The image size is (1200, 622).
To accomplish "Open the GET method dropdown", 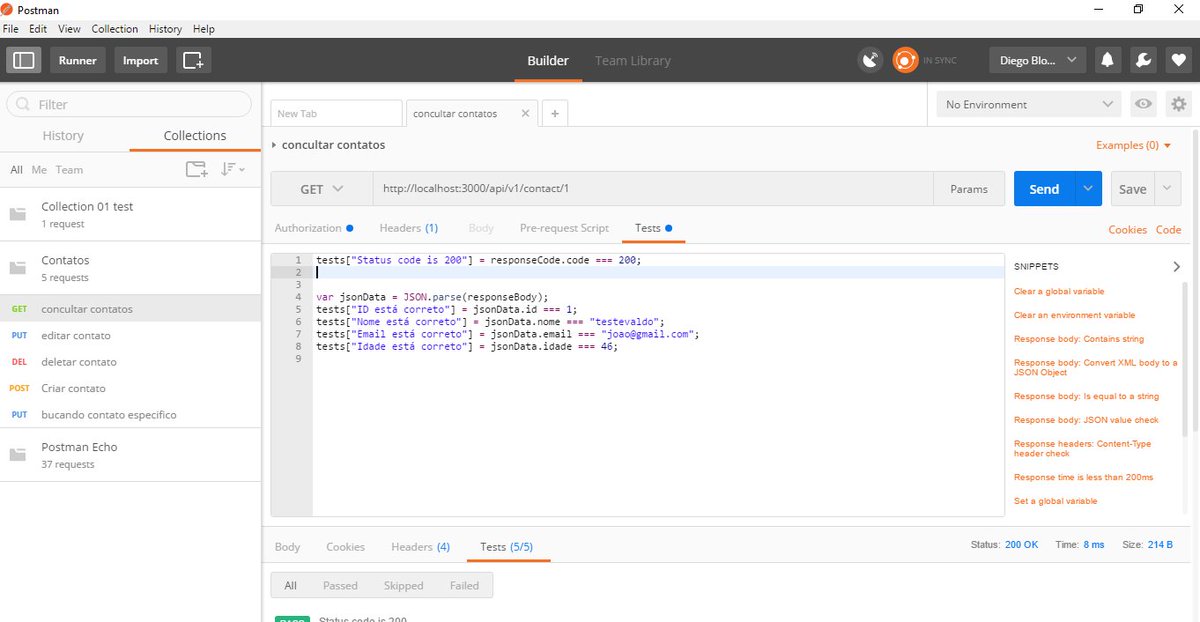I will click(321, 189).
